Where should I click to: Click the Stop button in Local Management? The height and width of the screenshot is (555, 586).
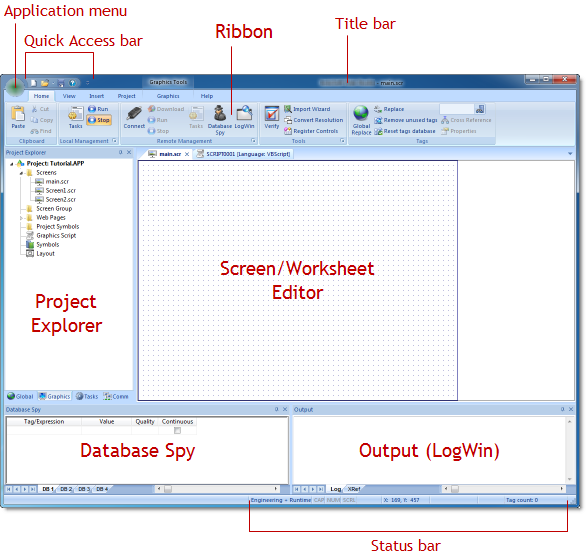[x=99, y=120]
